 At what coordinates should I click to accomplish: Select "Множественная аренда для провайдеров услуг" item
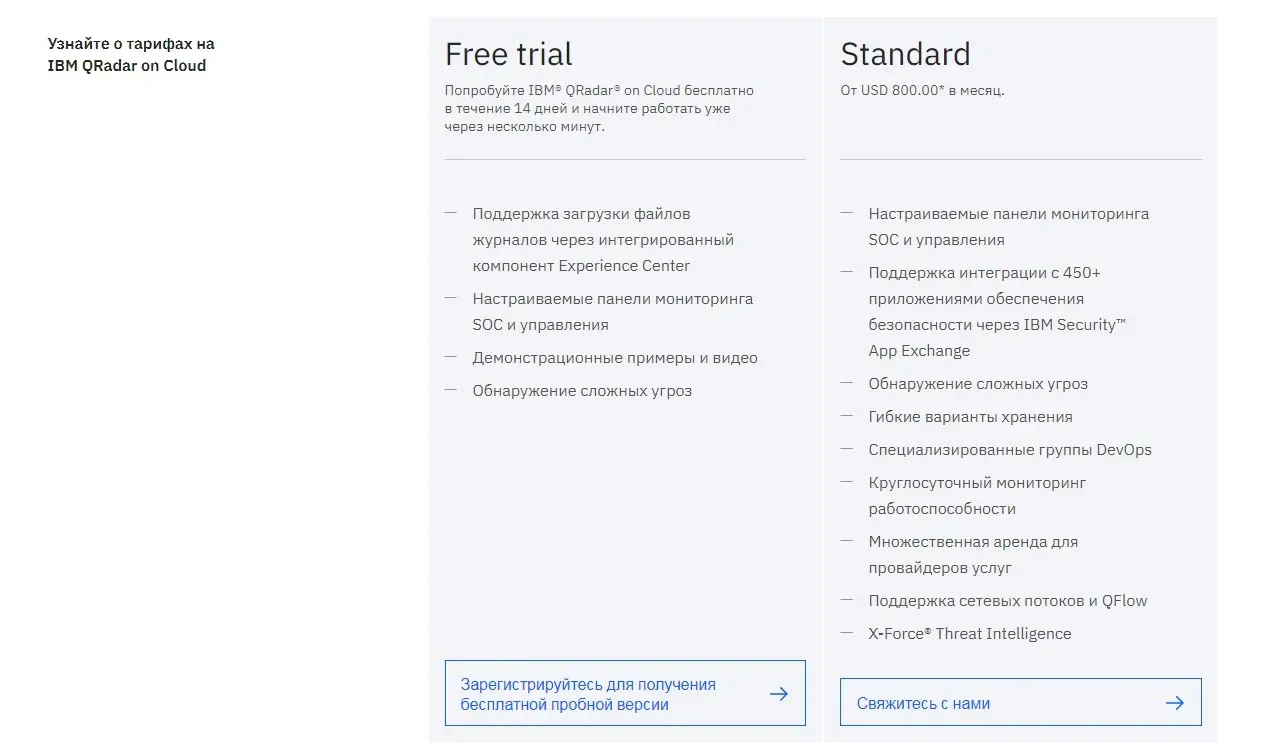point(973,554)
